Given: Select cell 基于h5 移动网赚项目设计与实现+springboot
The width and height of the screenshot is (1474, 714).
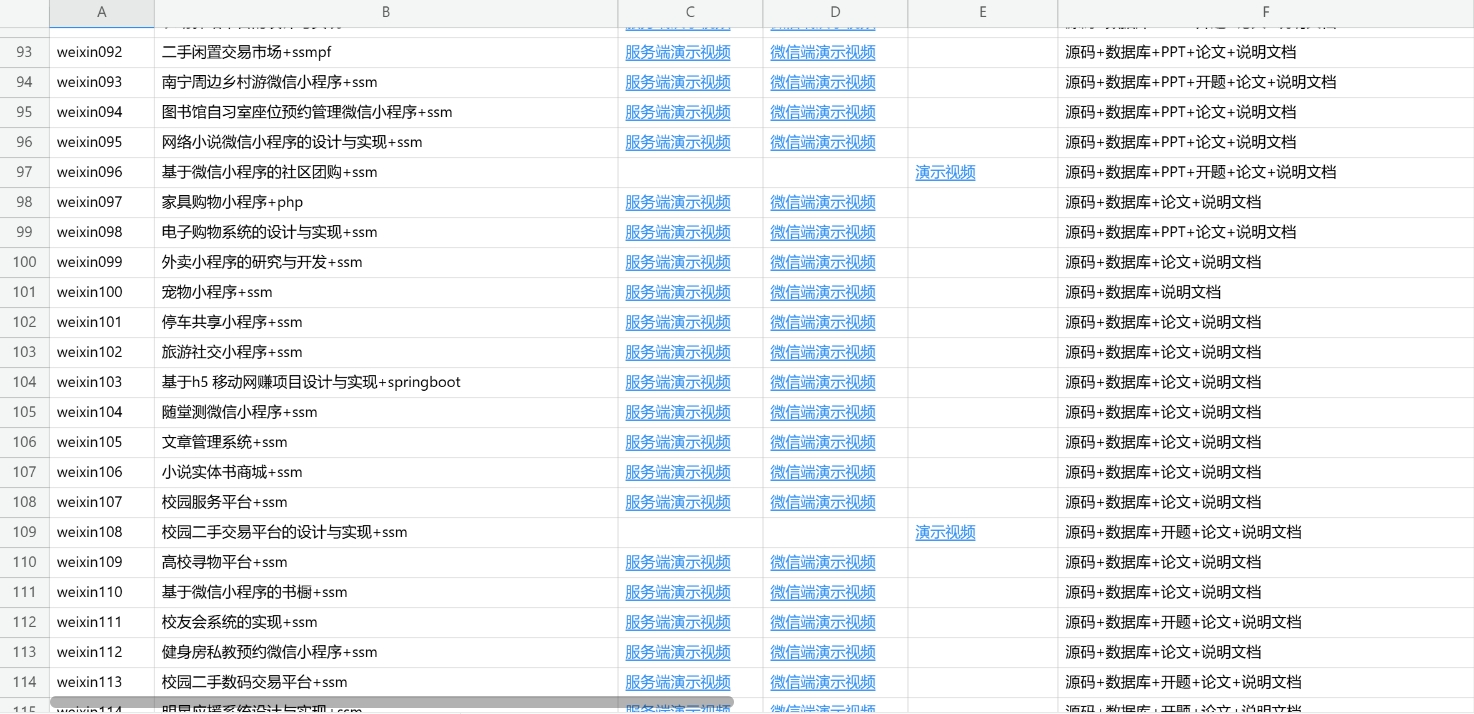Looking at the screenshot, I should click(x=386, y=382).
